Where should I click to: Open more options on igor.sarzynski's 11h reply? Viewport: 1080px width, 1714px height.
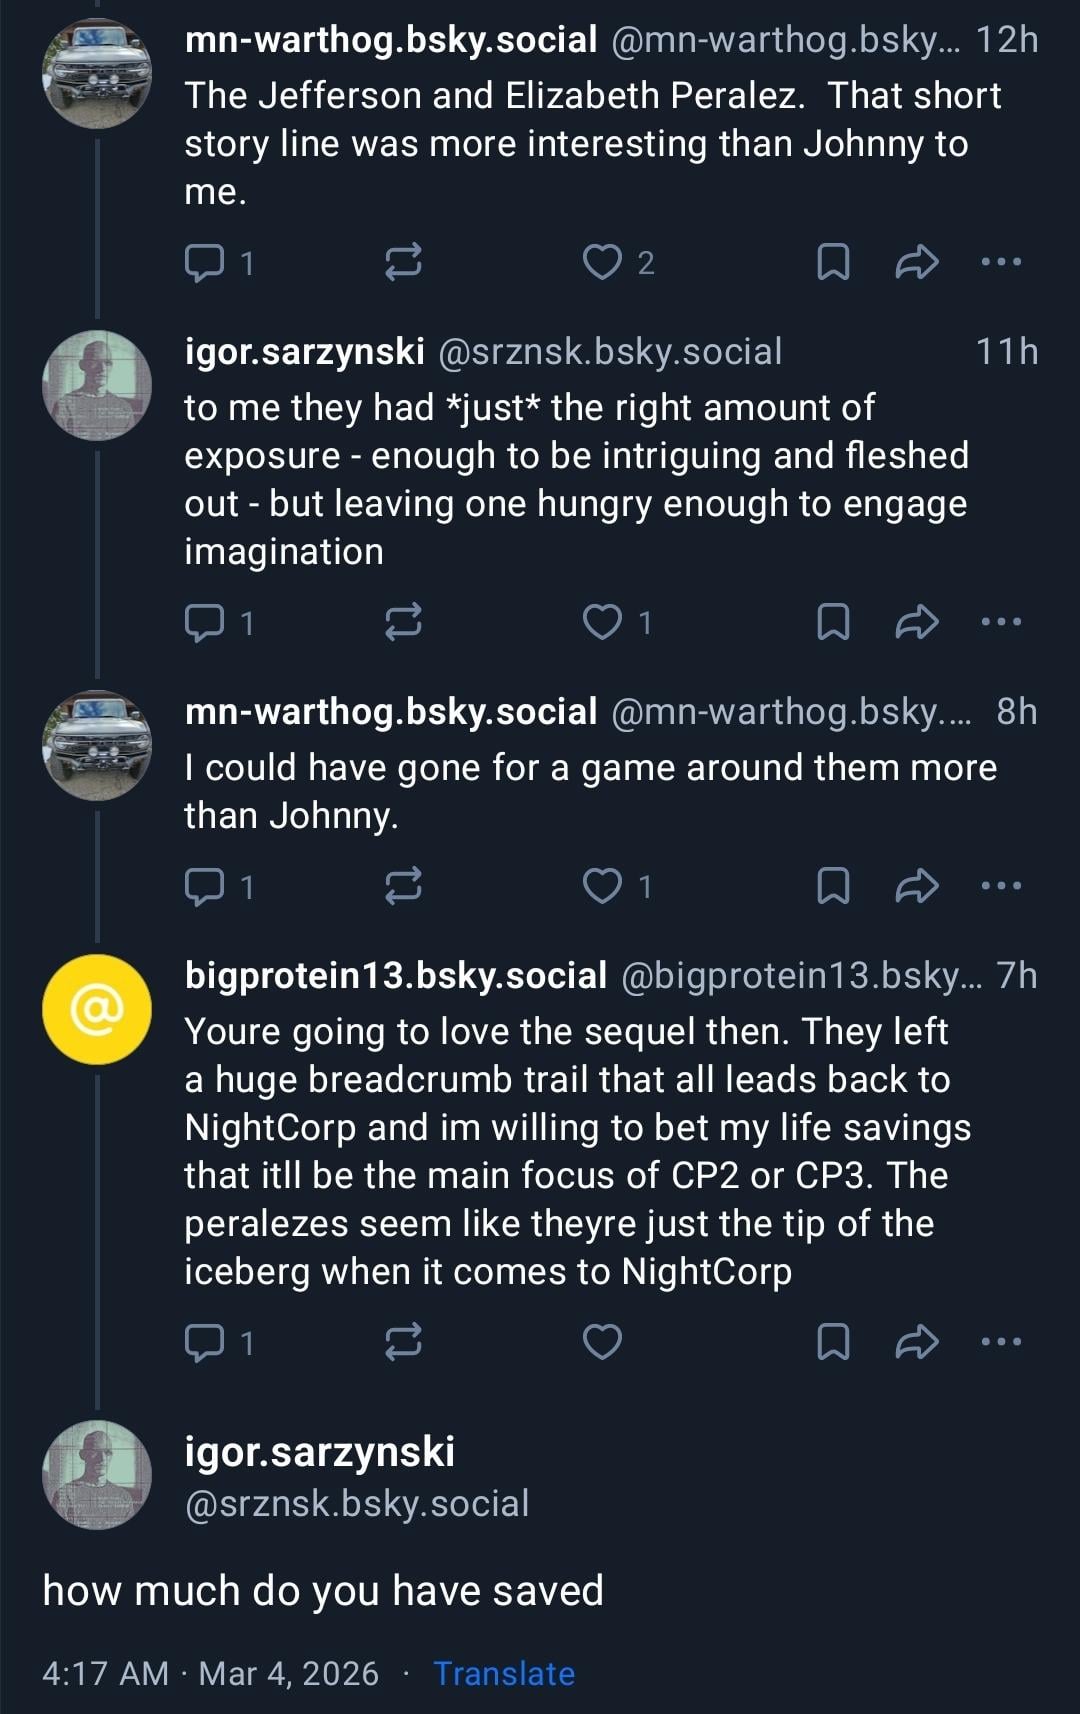pos(1001,622)
